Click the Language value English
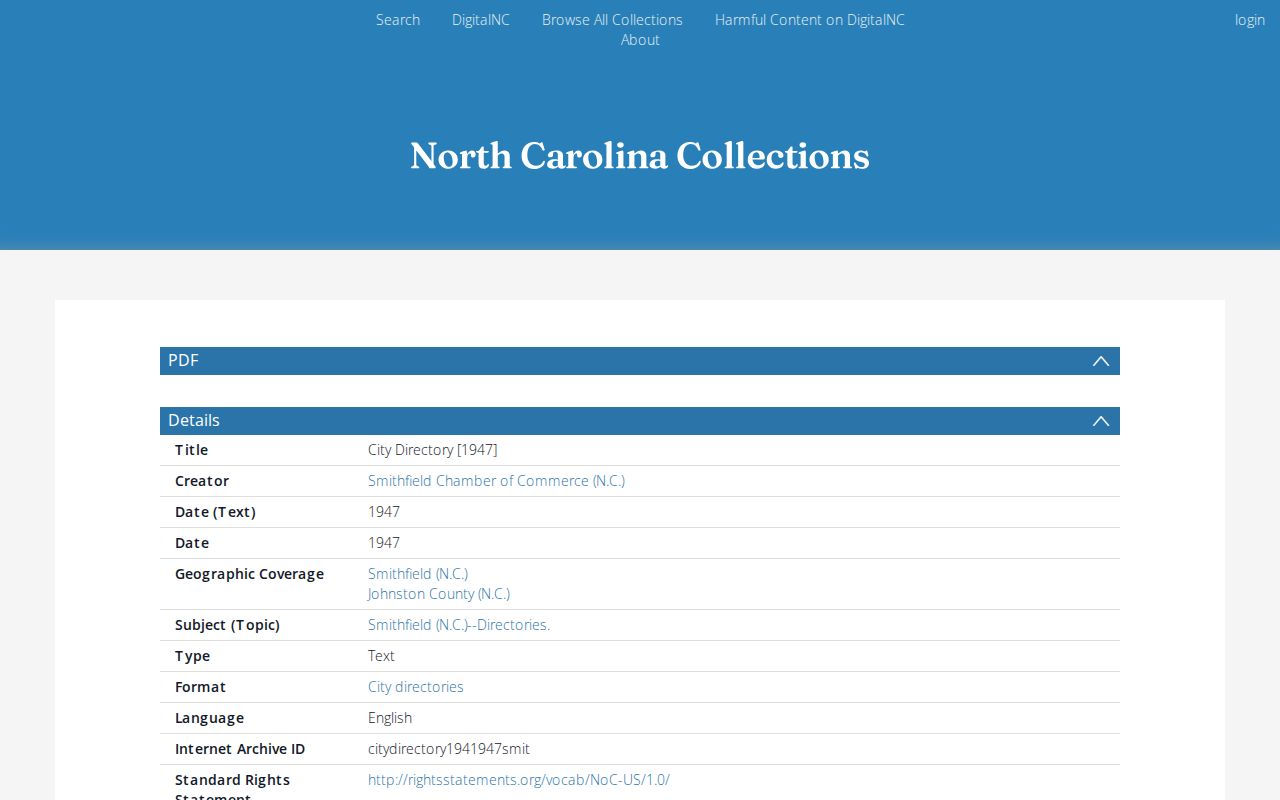 click(390, 718)
